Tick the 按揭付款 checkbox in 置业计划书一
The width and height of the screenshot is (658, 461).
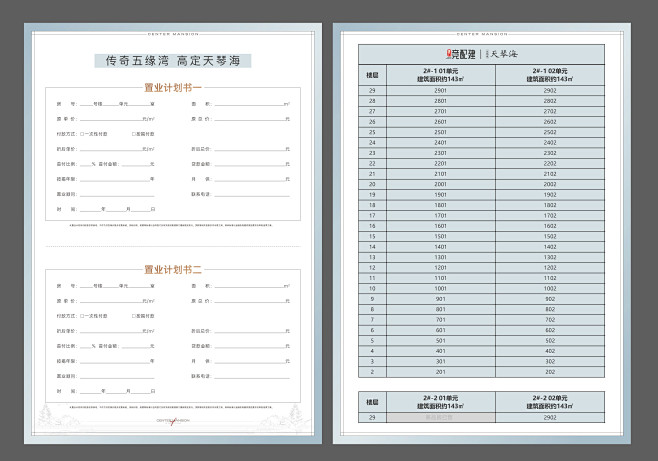tap(134, 134)
